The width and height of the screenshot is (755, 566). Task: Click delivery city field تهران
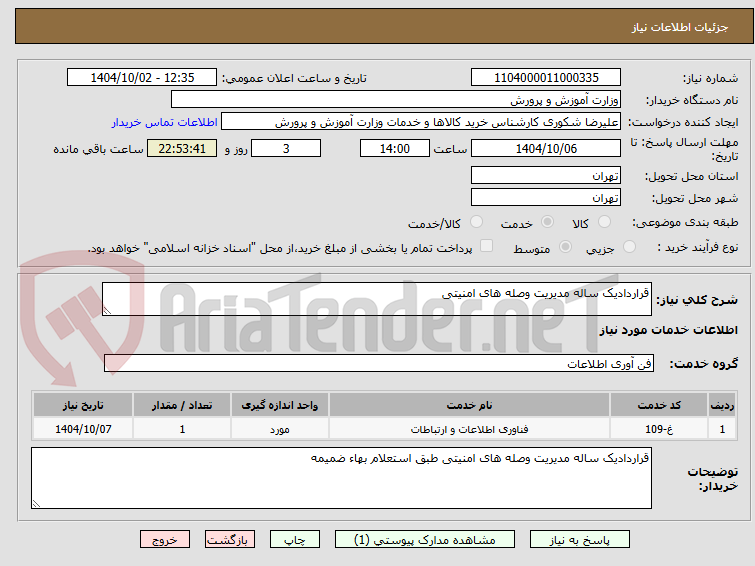[546, 197]
